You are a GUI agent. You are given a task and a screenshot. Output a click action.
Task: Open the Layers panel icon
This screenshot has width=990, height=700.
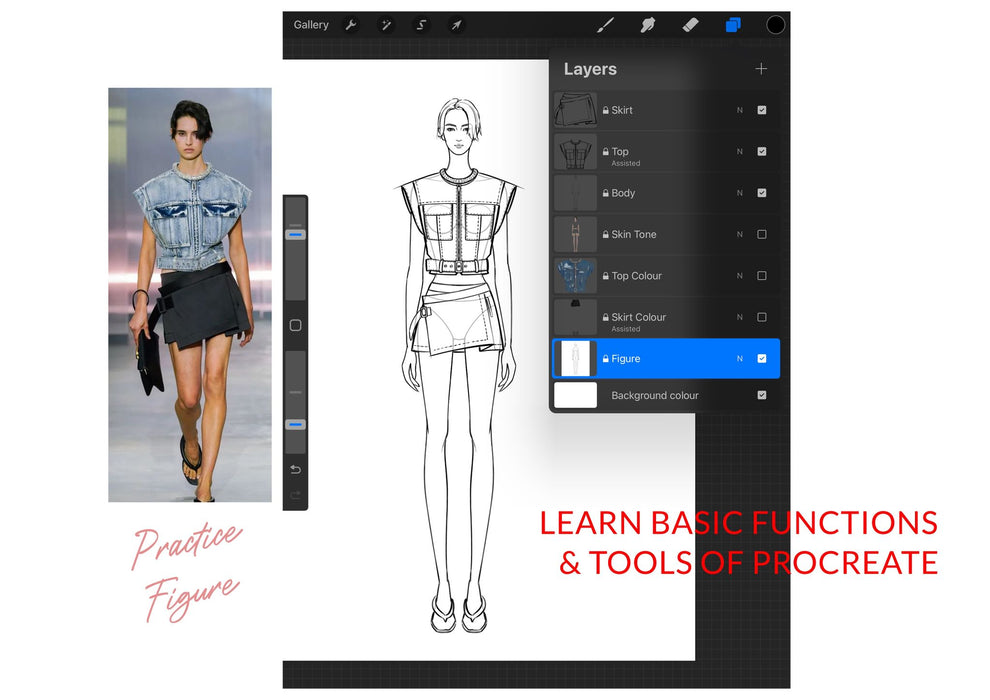(x=733, y=25)
